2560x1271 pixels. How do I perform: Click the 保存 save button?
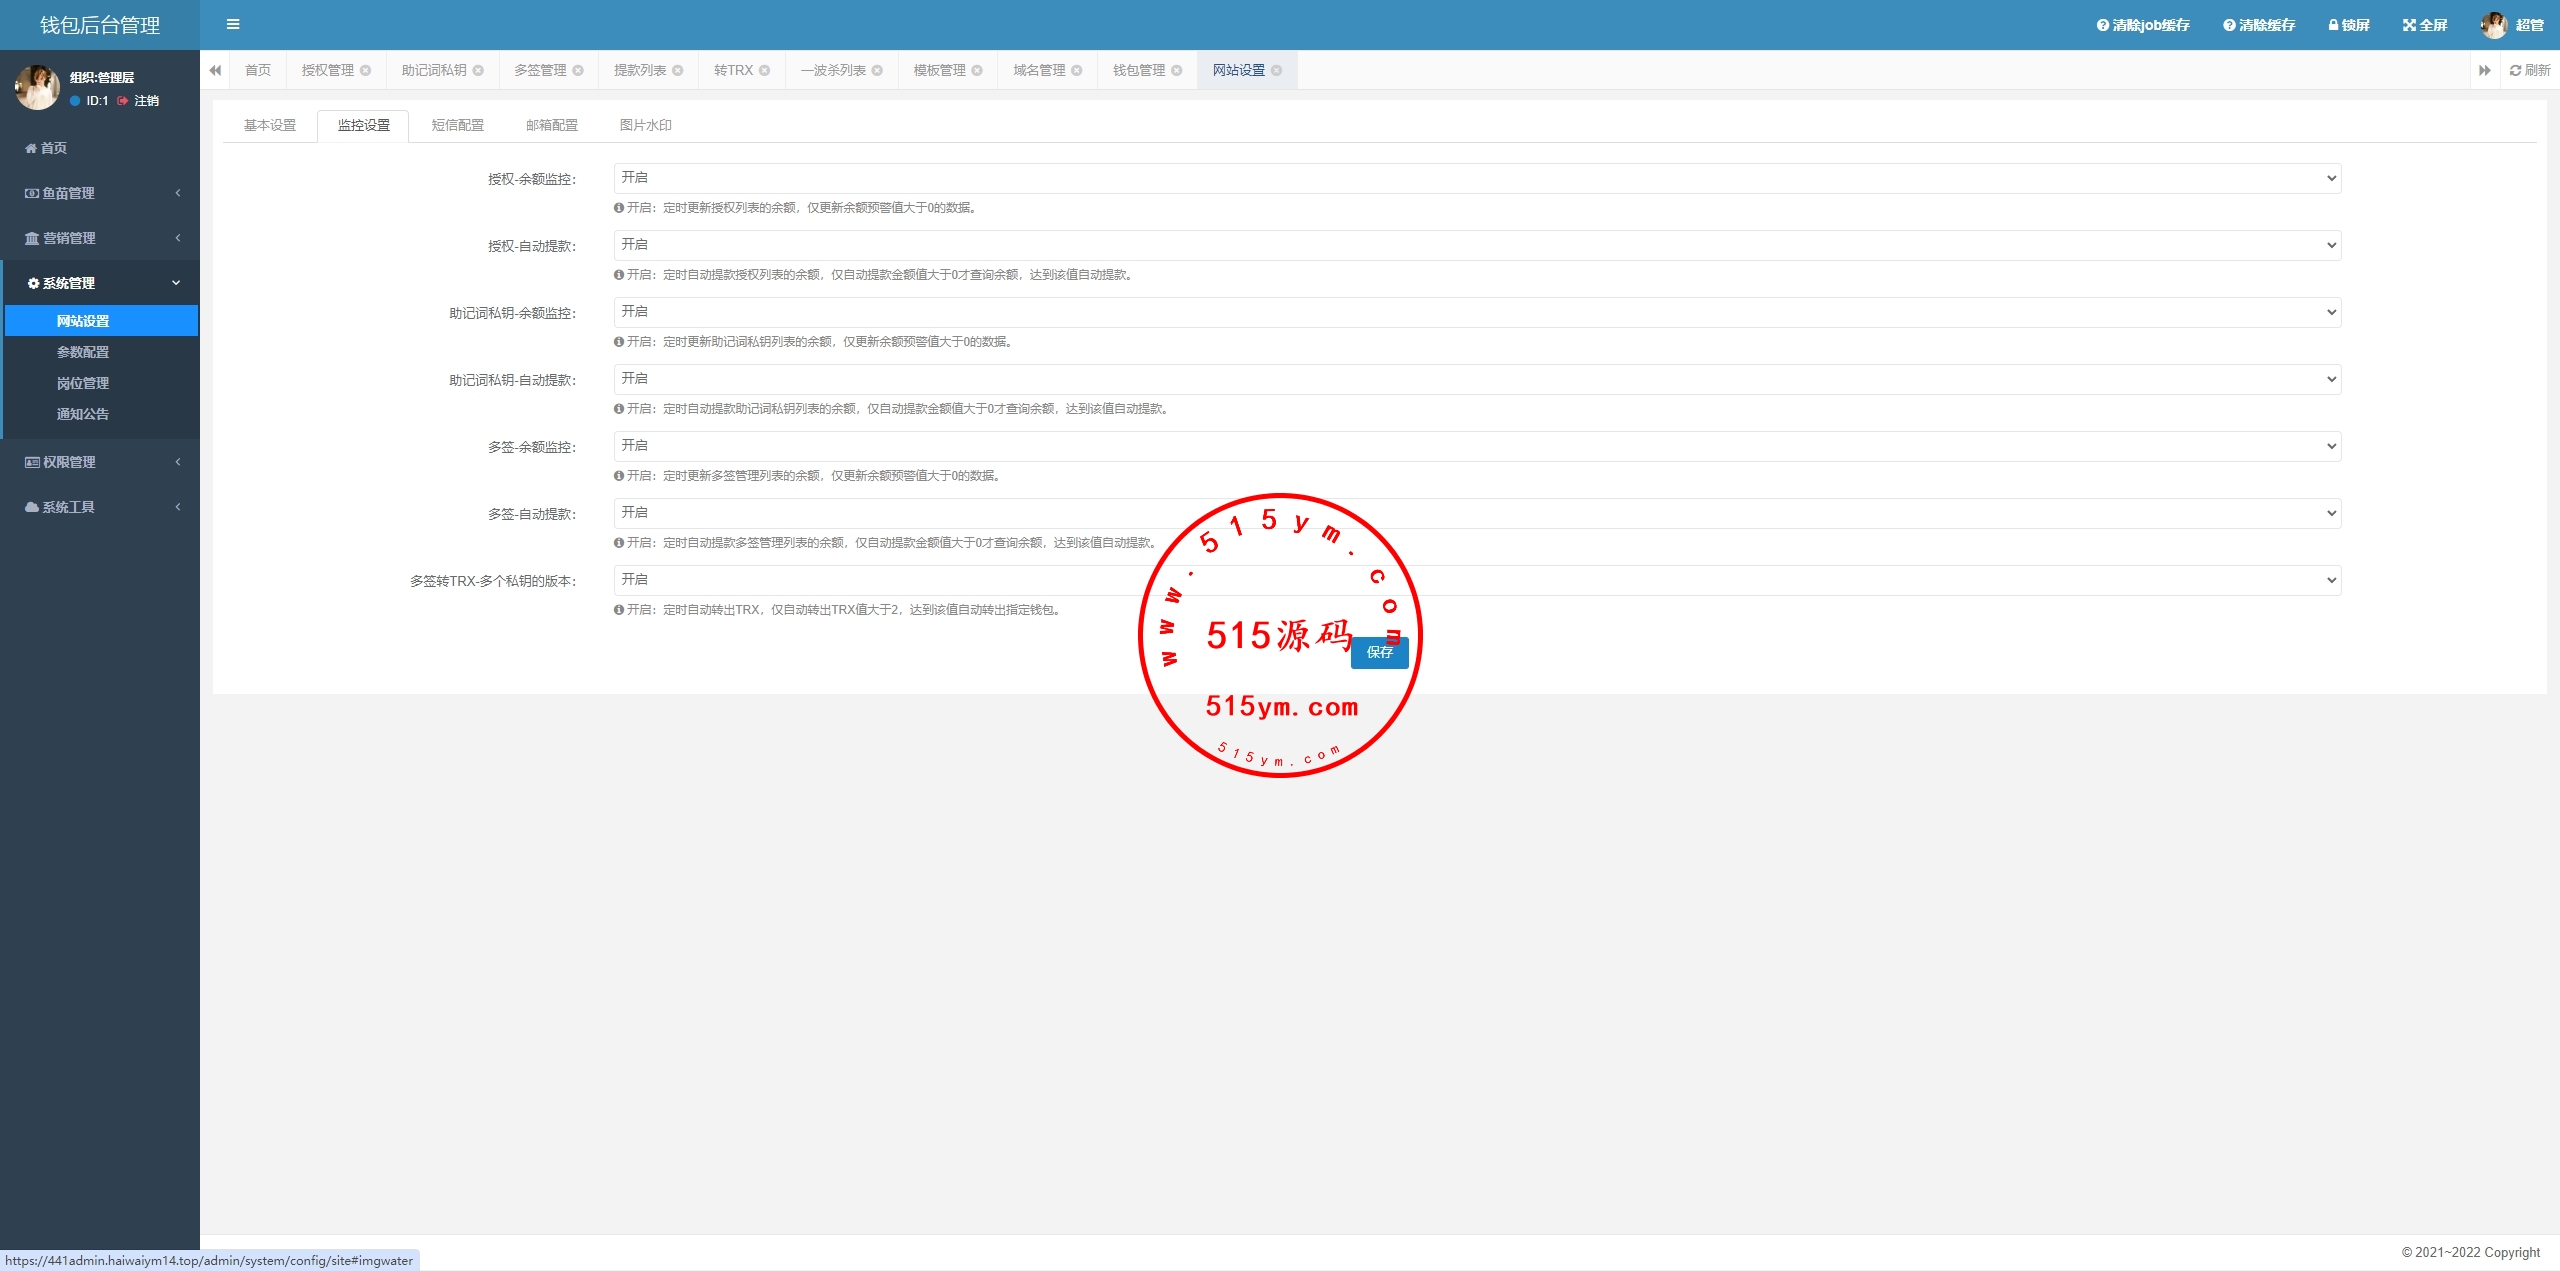pos(1379,652)
